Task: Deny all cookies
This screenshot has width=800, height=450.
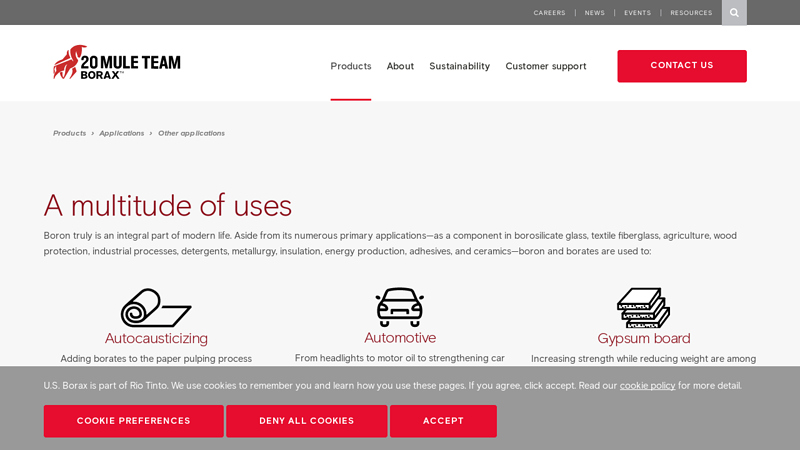Action: [x=306, y=421]
